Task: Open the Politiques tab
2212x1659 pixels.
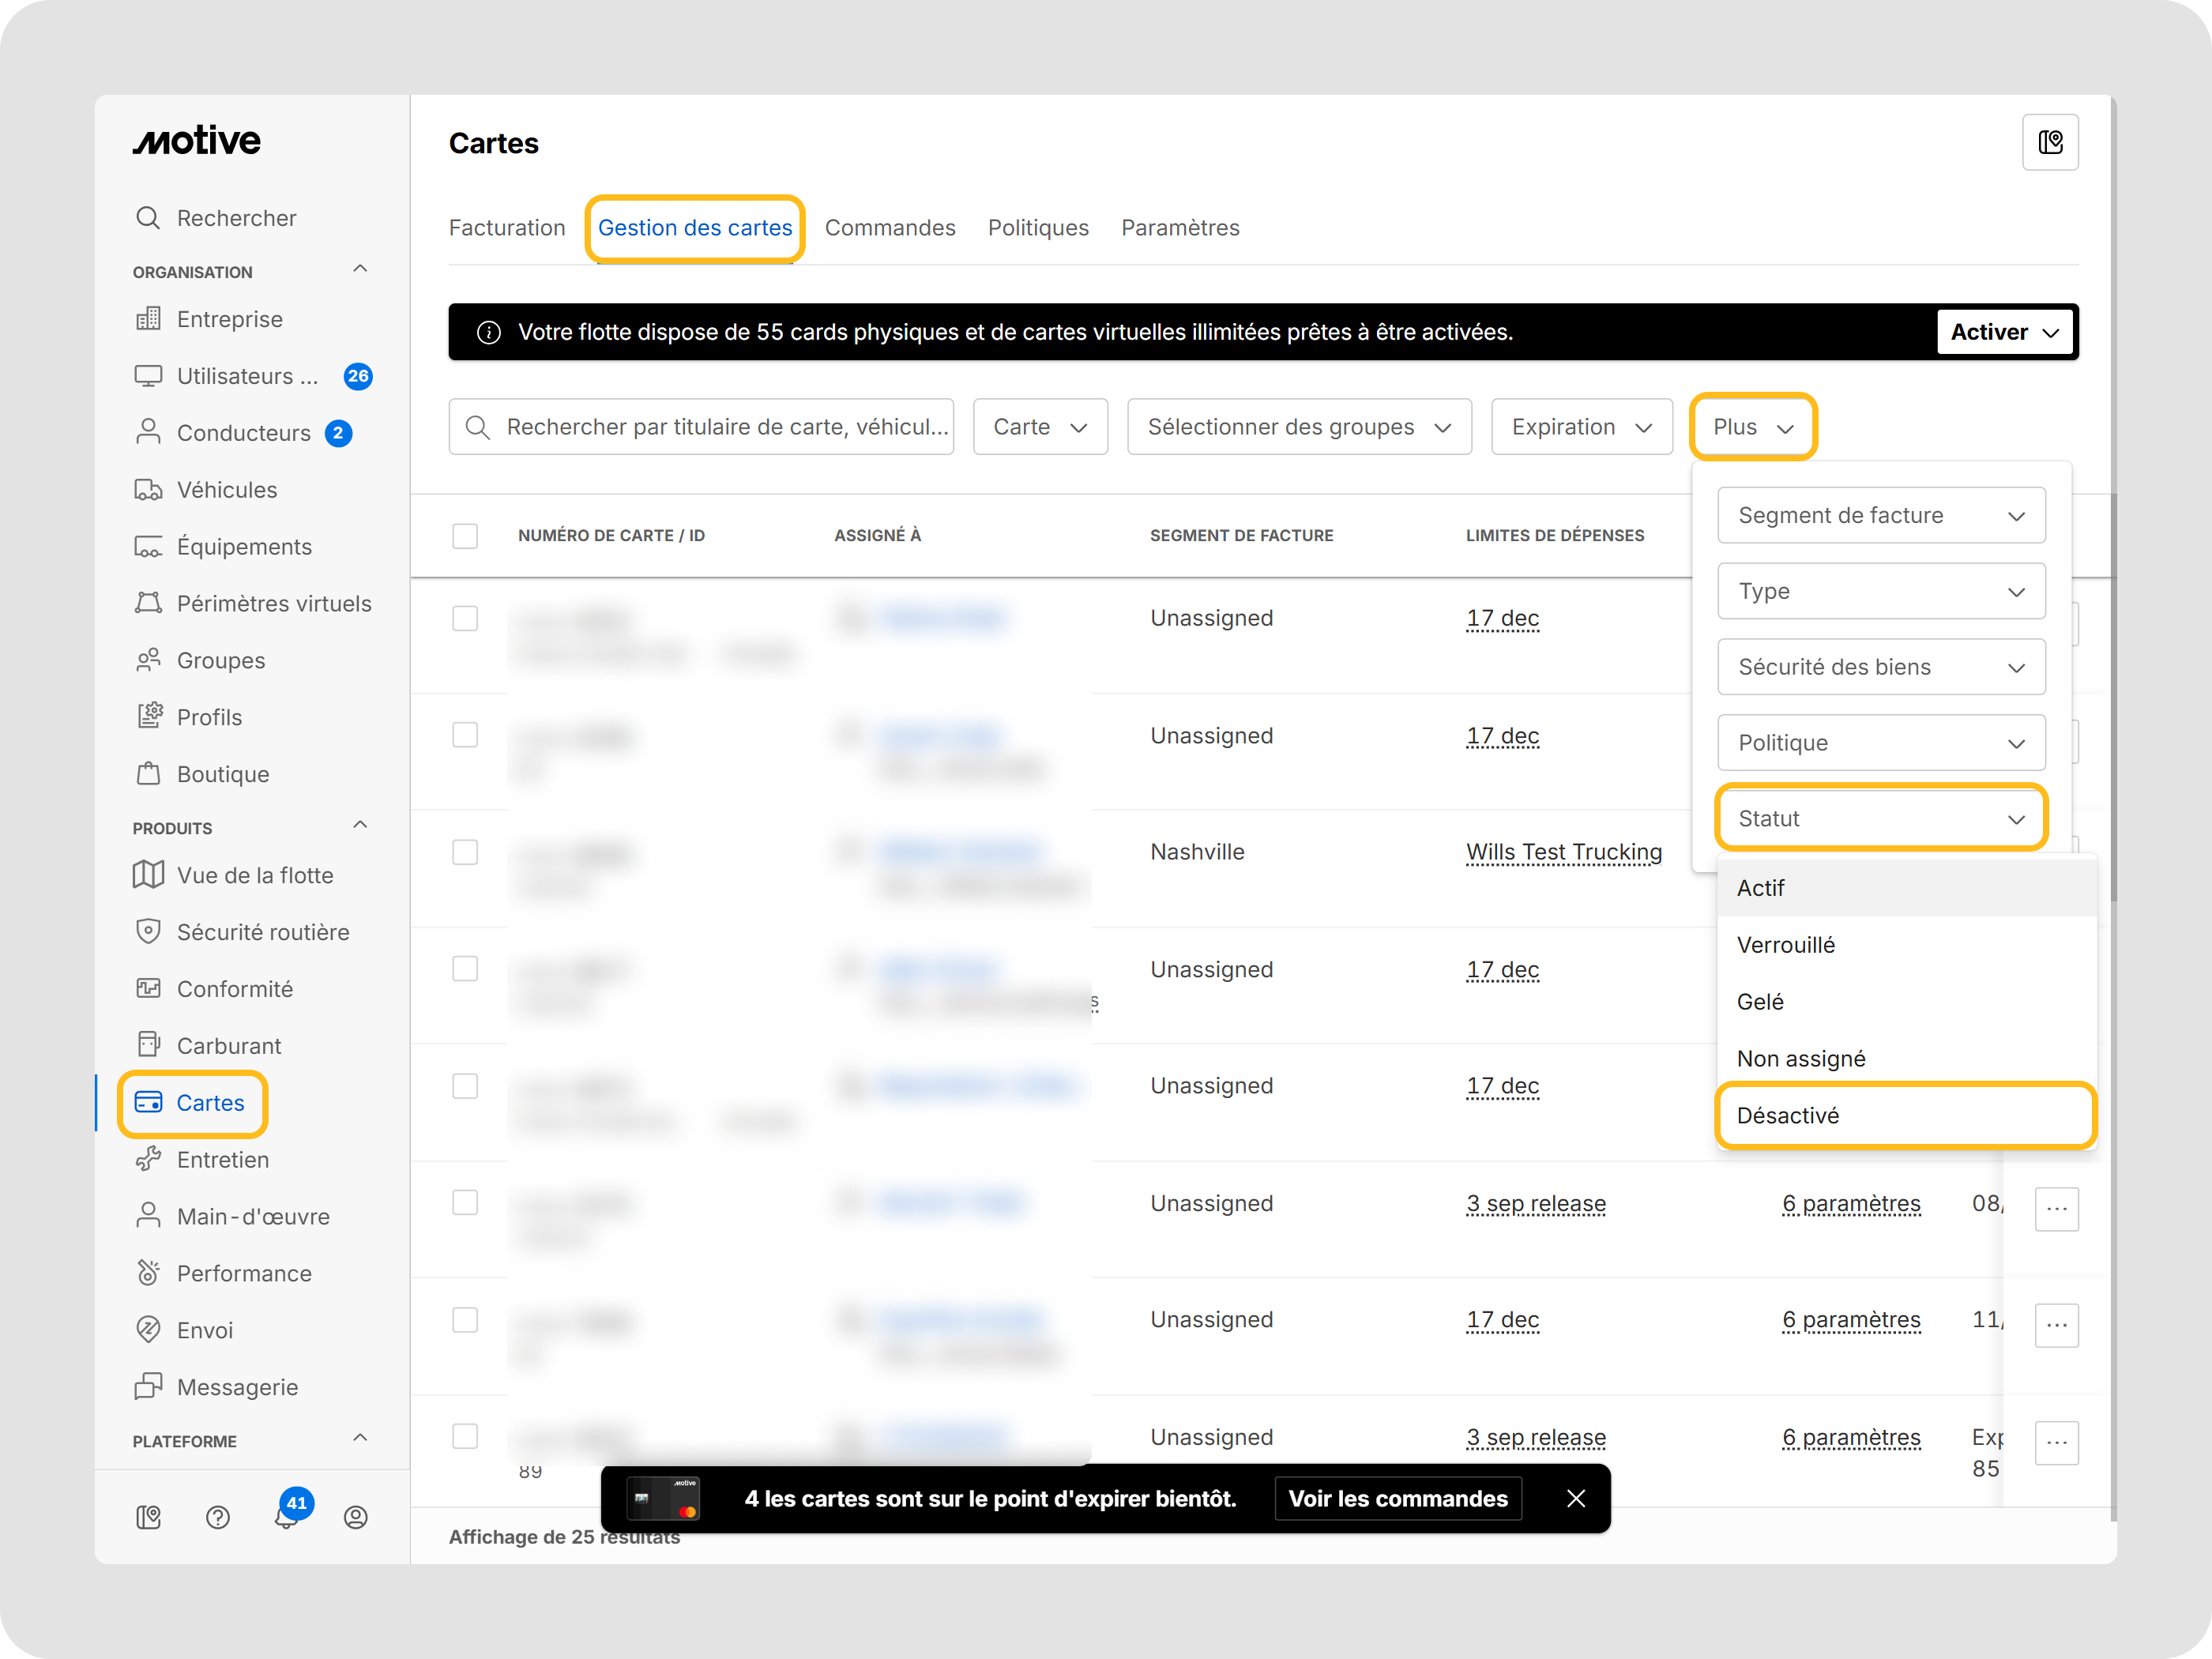Action: point(1038,228)
